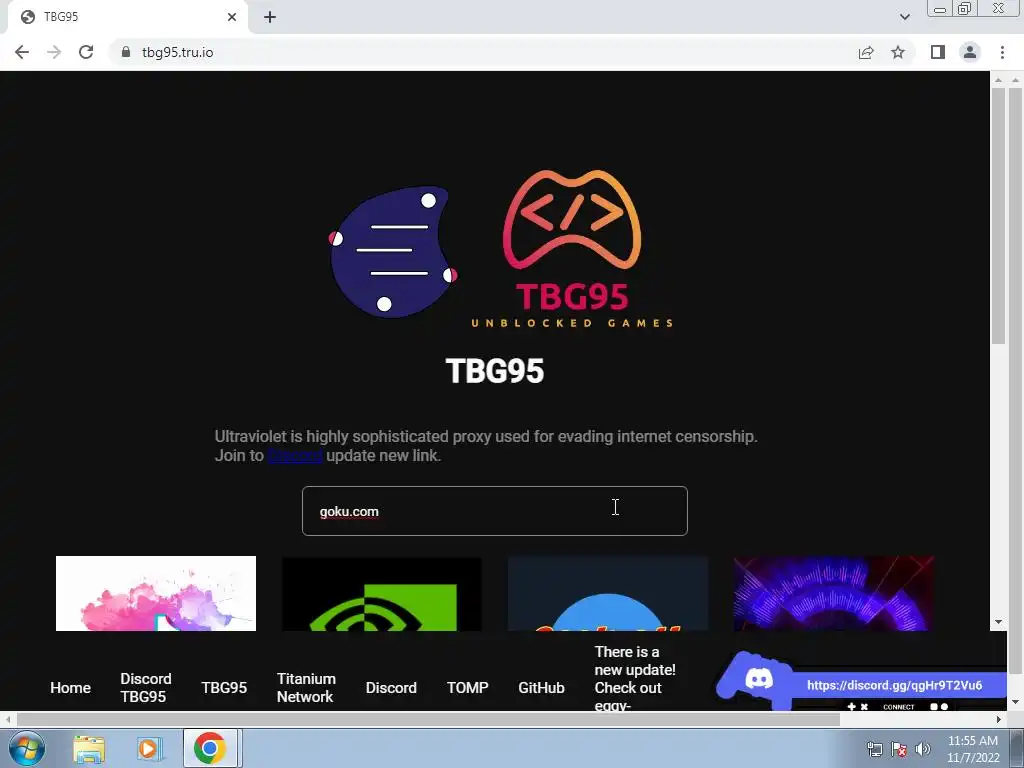Click the horizontal scrollbar thumb
1024x768 pixels.
click(428, 720)
